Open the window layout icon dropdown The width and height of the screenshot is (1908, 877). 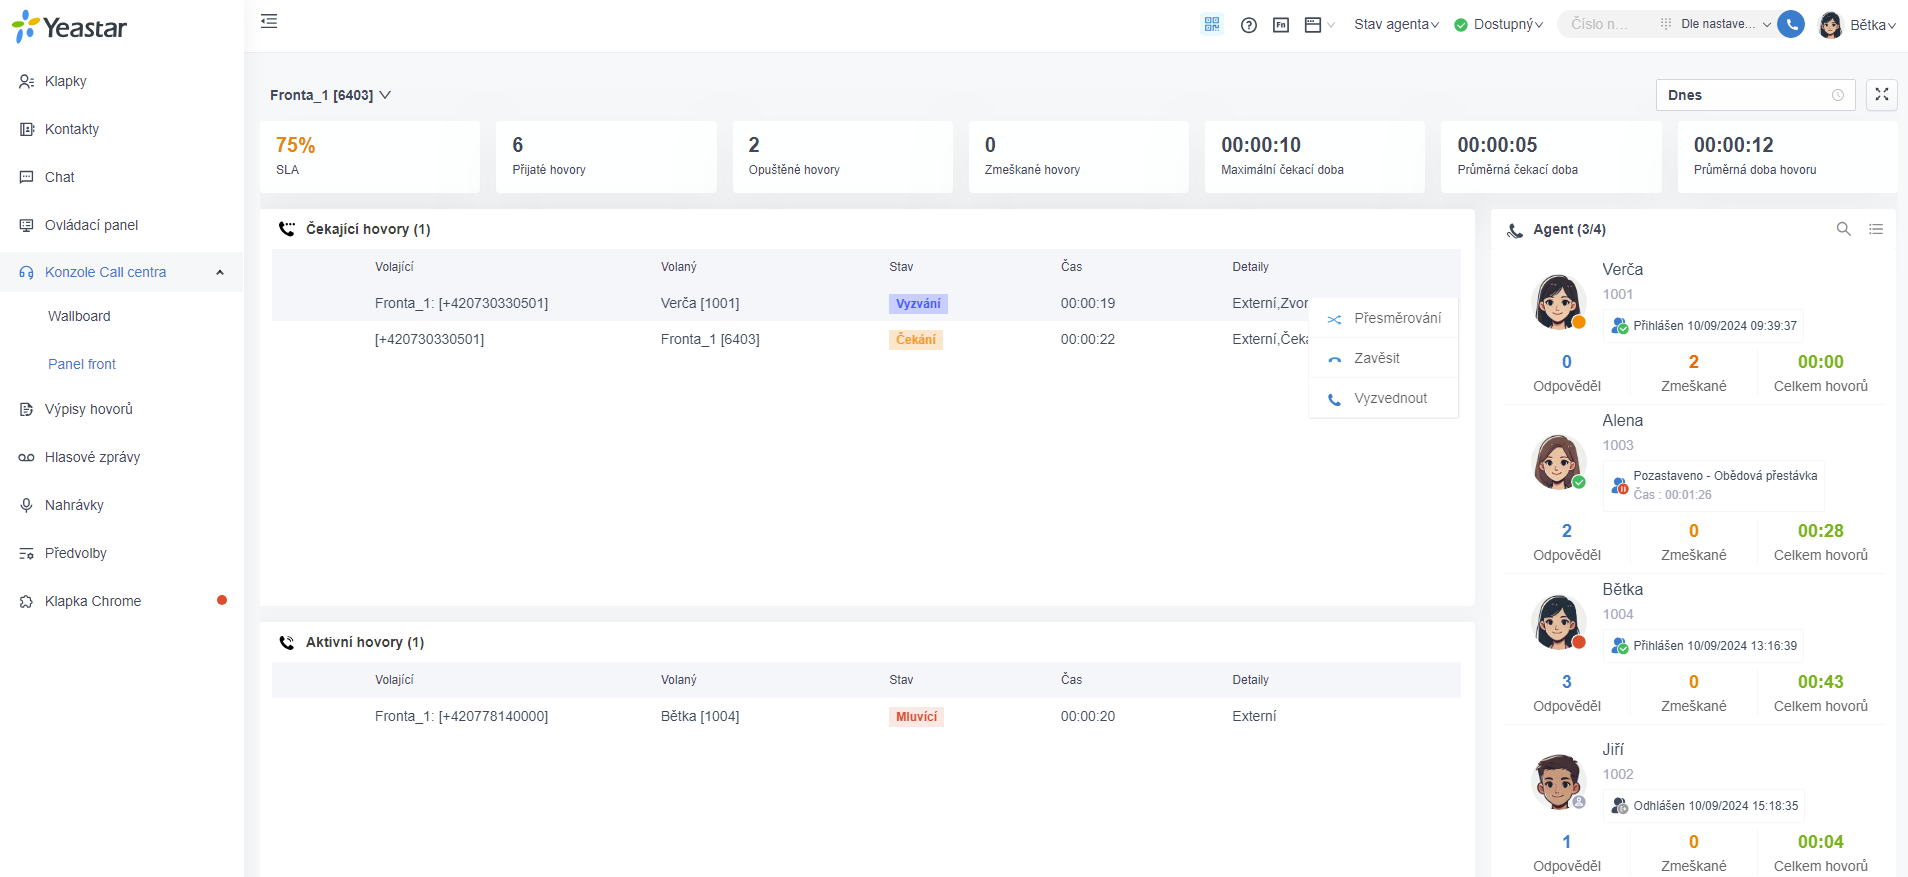point(1319,25)
